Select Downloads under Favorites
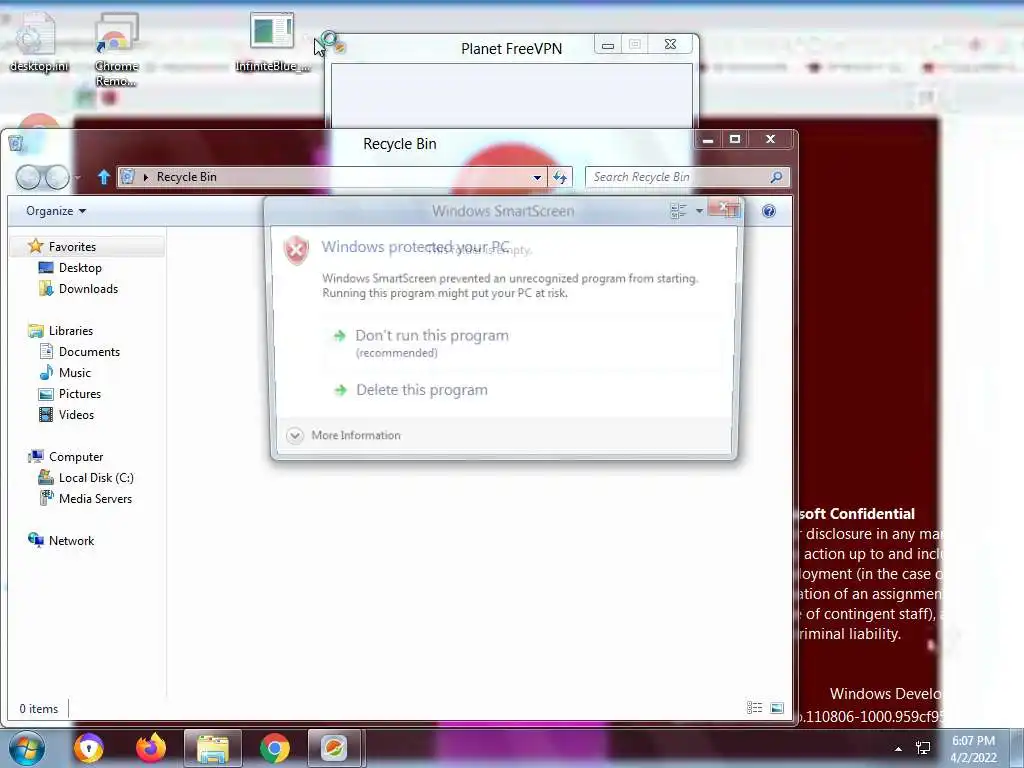Screen dimensions: 1024x768 [x=88, y=289]
